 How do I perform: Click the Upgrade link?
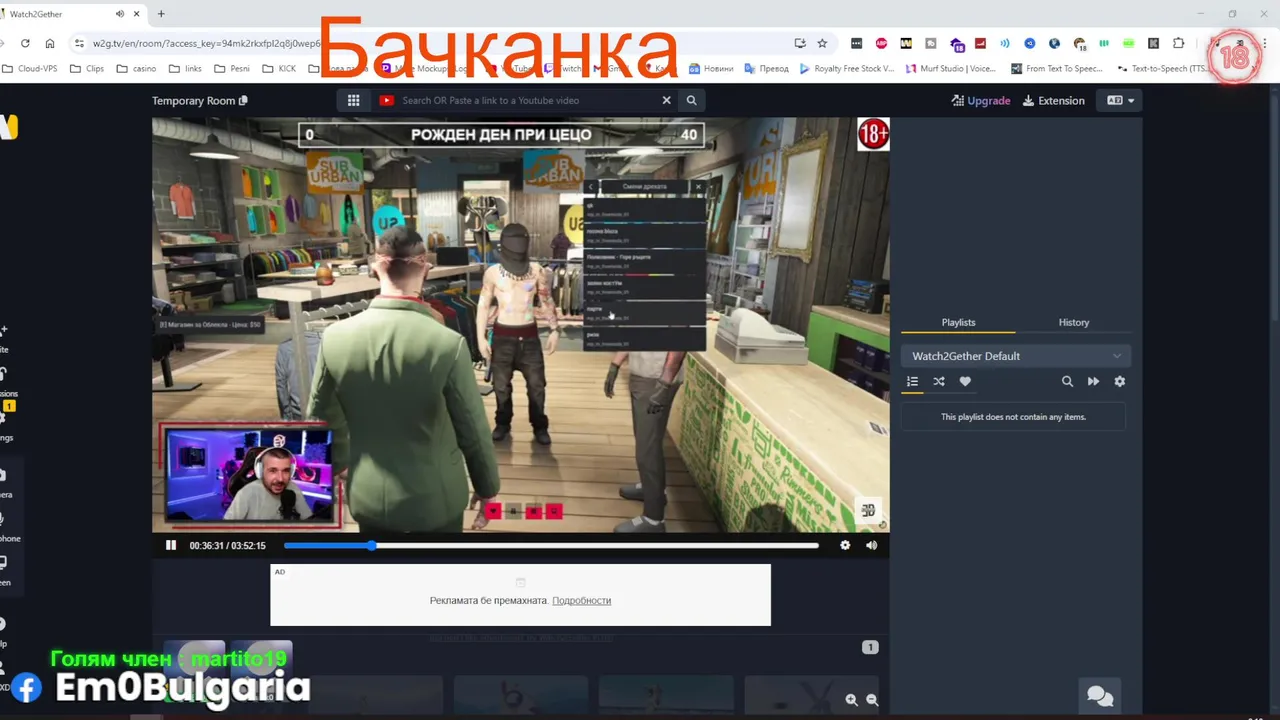pos(981,100)
